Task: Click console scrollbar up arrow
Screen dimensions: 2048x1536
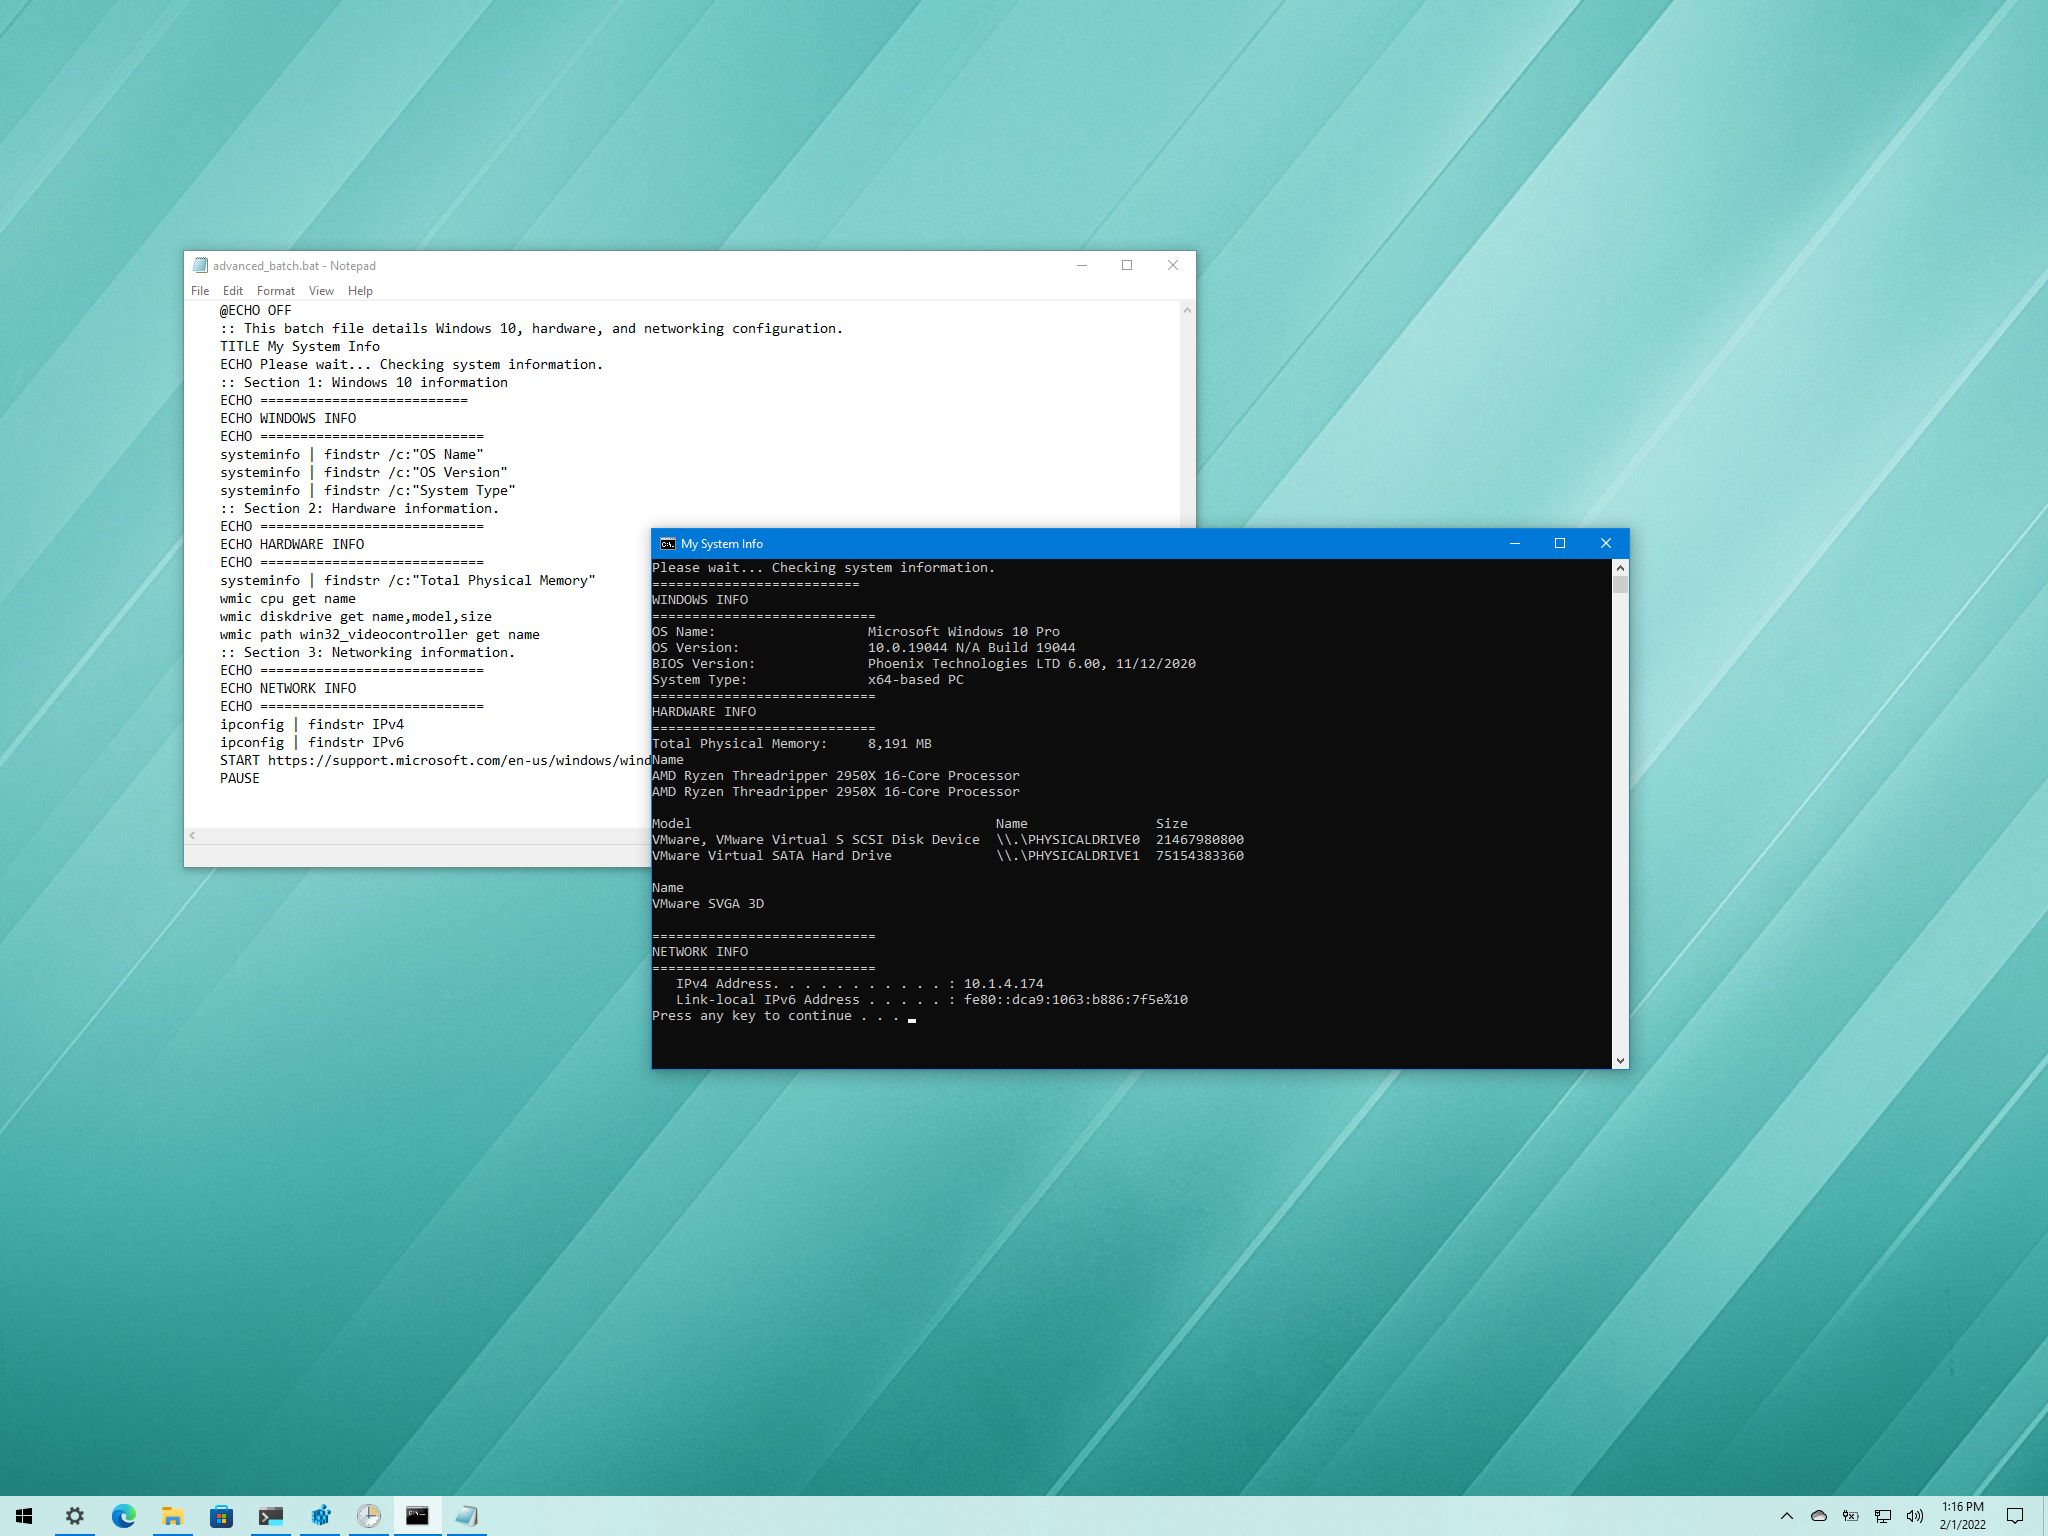Action: point(1620,567)
